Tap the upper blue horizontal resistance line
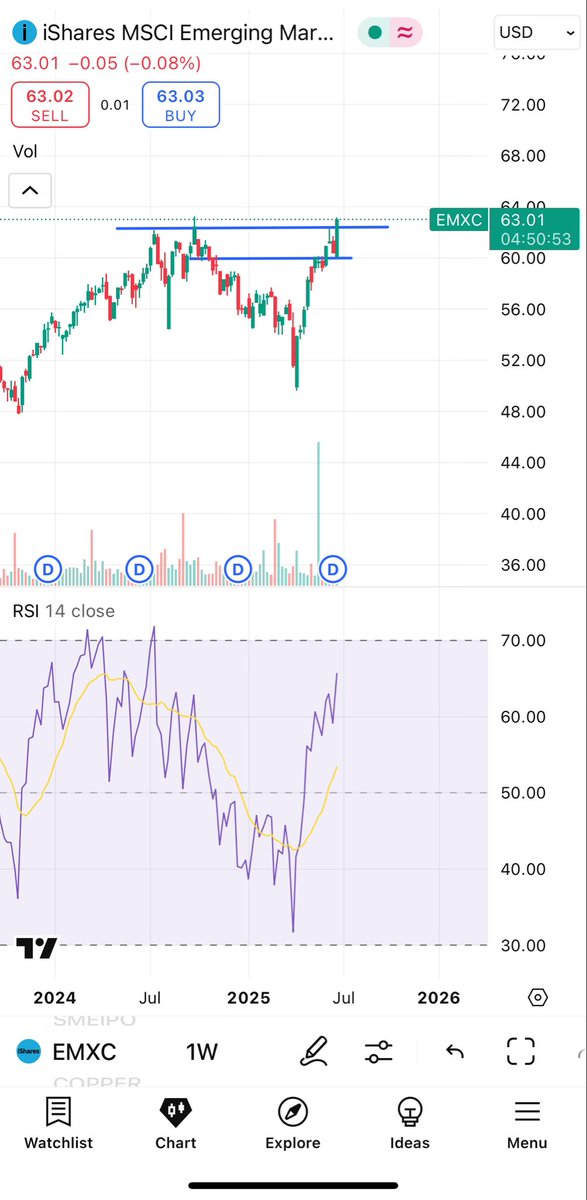The height and width of the screenshot is (1200, 587). [252, 228]
